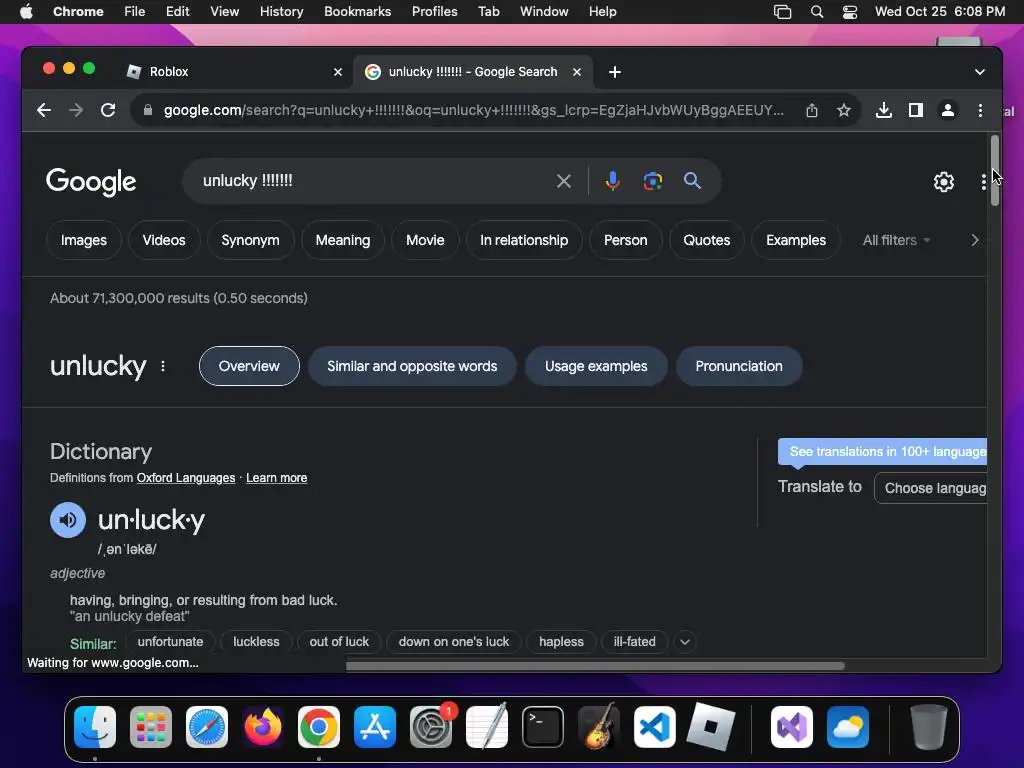Close the Google Search tab
The height and width of the screenshot is (768, 1024).
577,72
